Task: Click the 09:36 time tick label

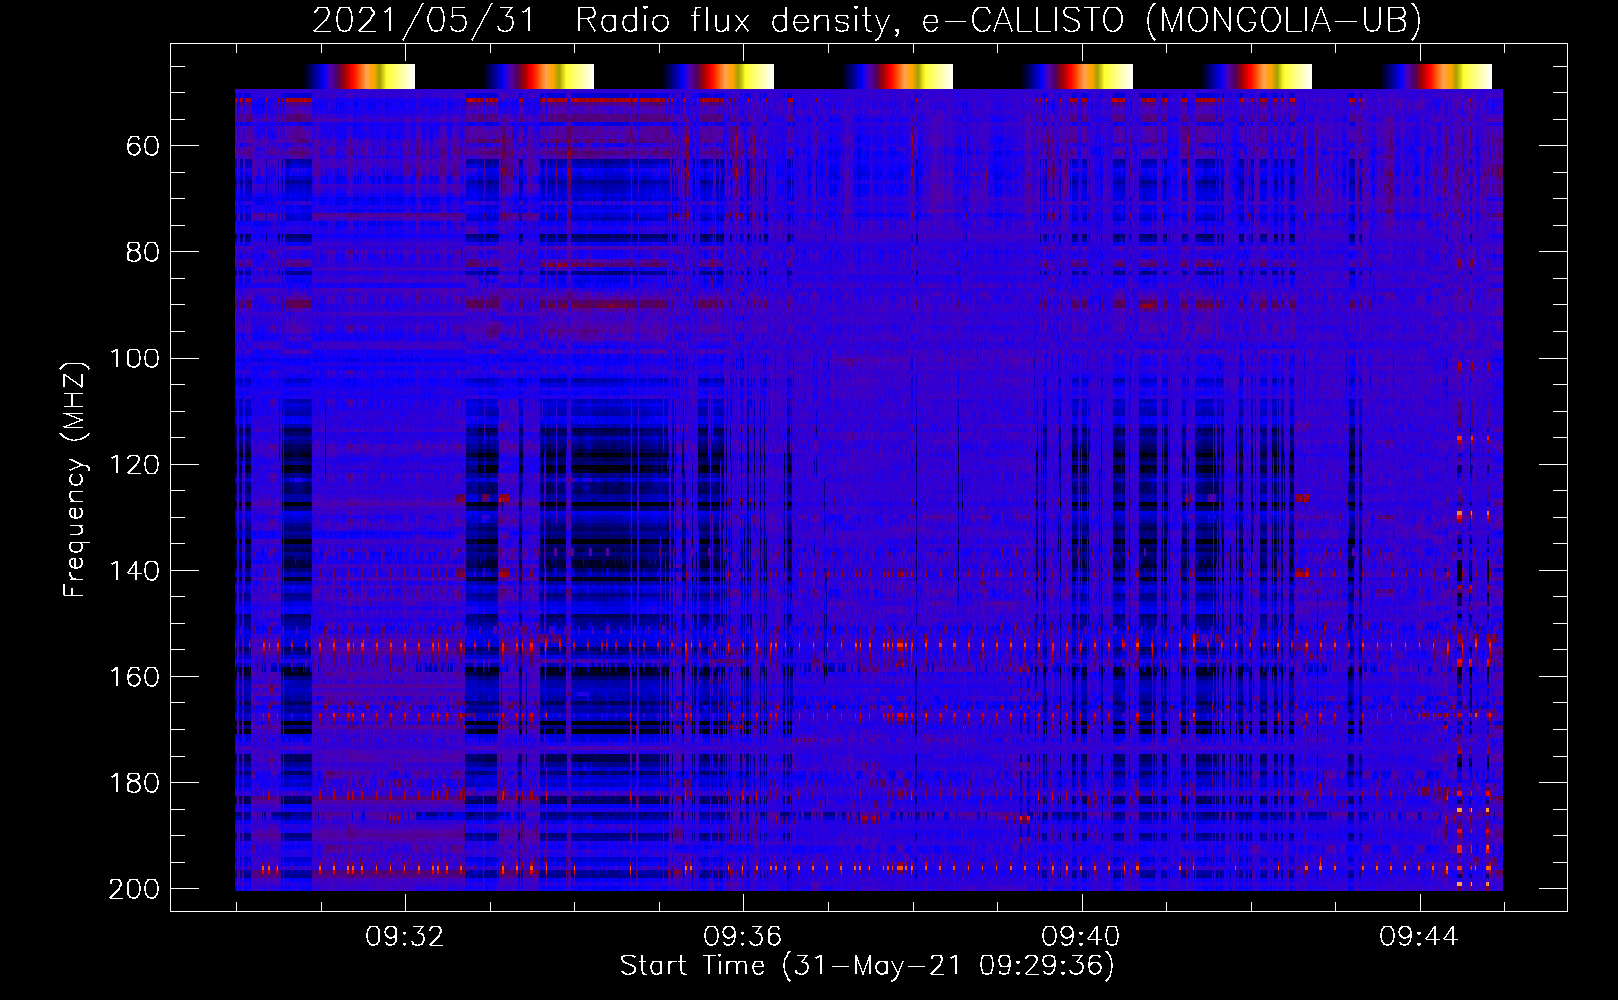Action: (x=743, y=937)
